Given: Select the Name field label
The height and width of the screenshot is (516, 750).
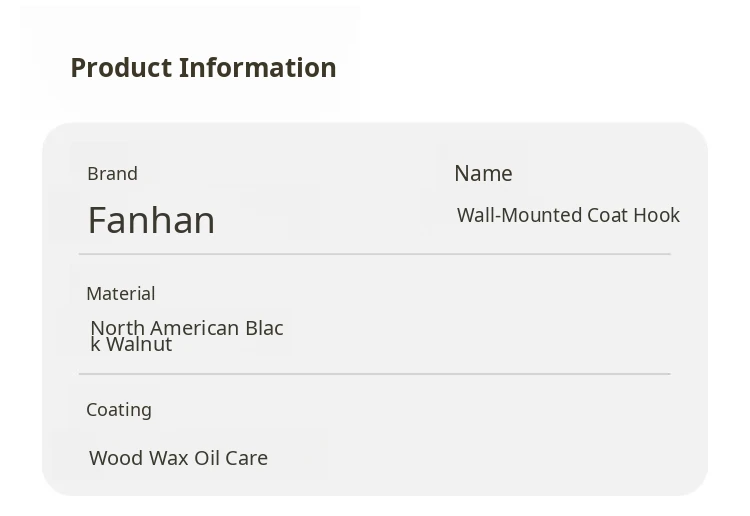Looking at the screenshot, I should coord(483,173).
